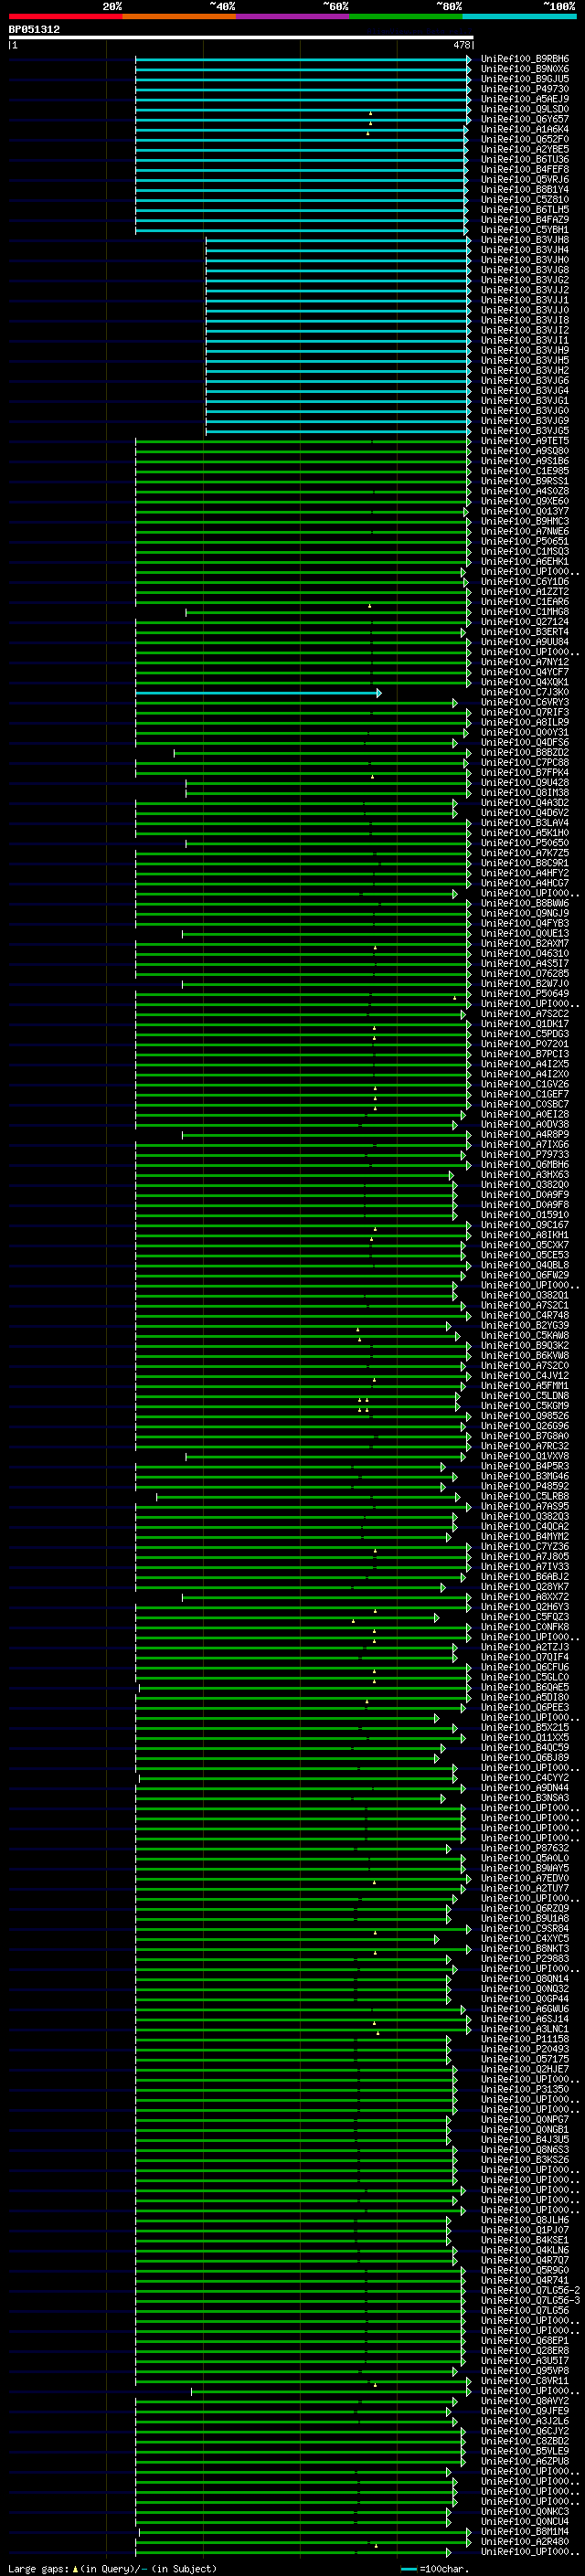Screen dimensions: 585x2576
Task: Select the UniRef100_B3VJH4 hit label
Action: tap(525, 250)
